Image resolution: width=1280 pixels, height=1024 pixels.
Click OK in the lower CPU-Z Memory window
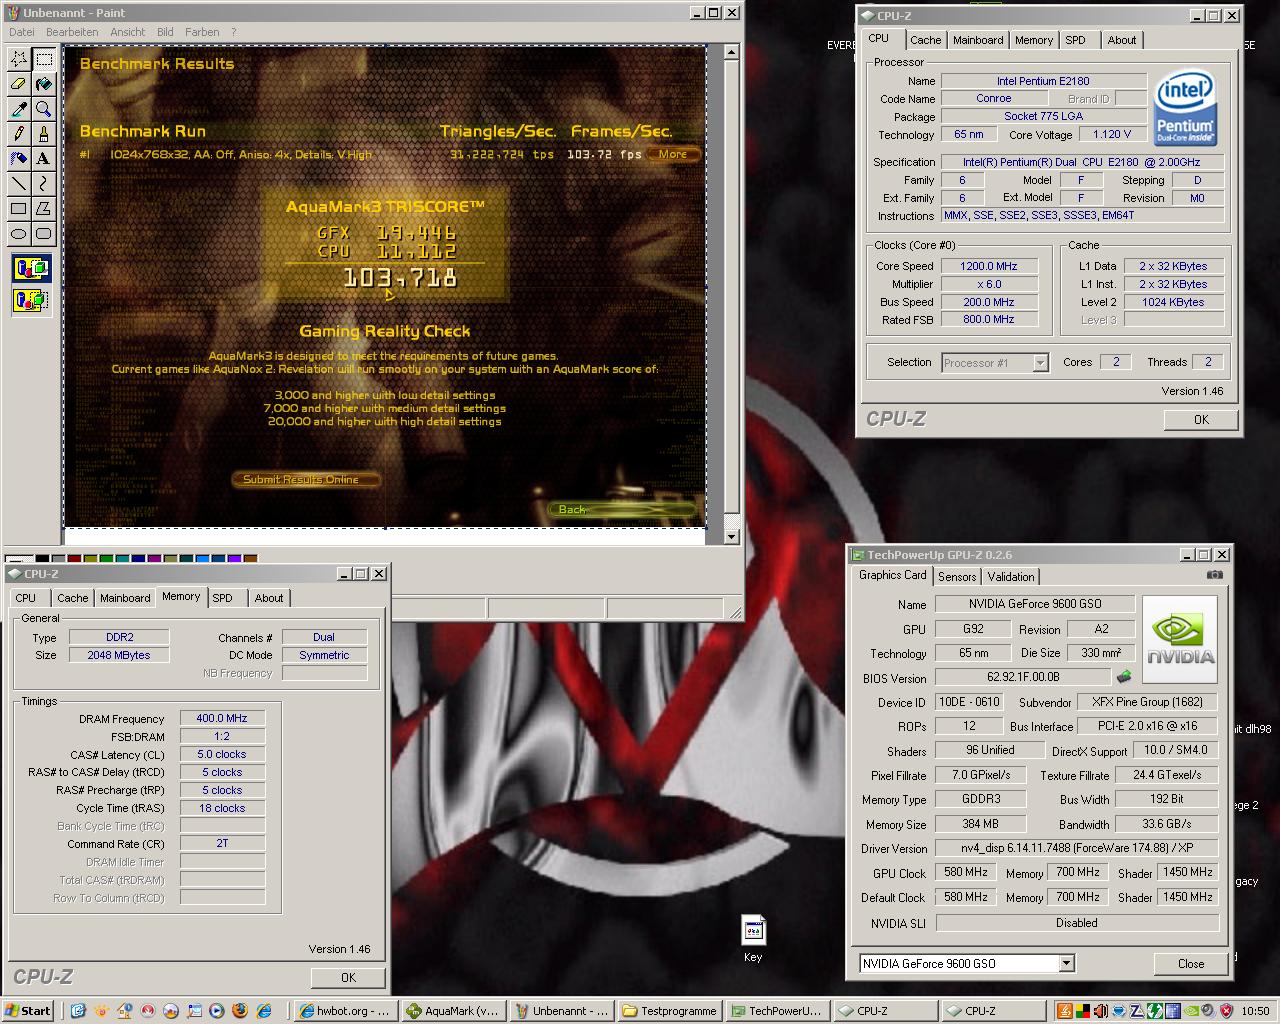click(x=348, y=978)
